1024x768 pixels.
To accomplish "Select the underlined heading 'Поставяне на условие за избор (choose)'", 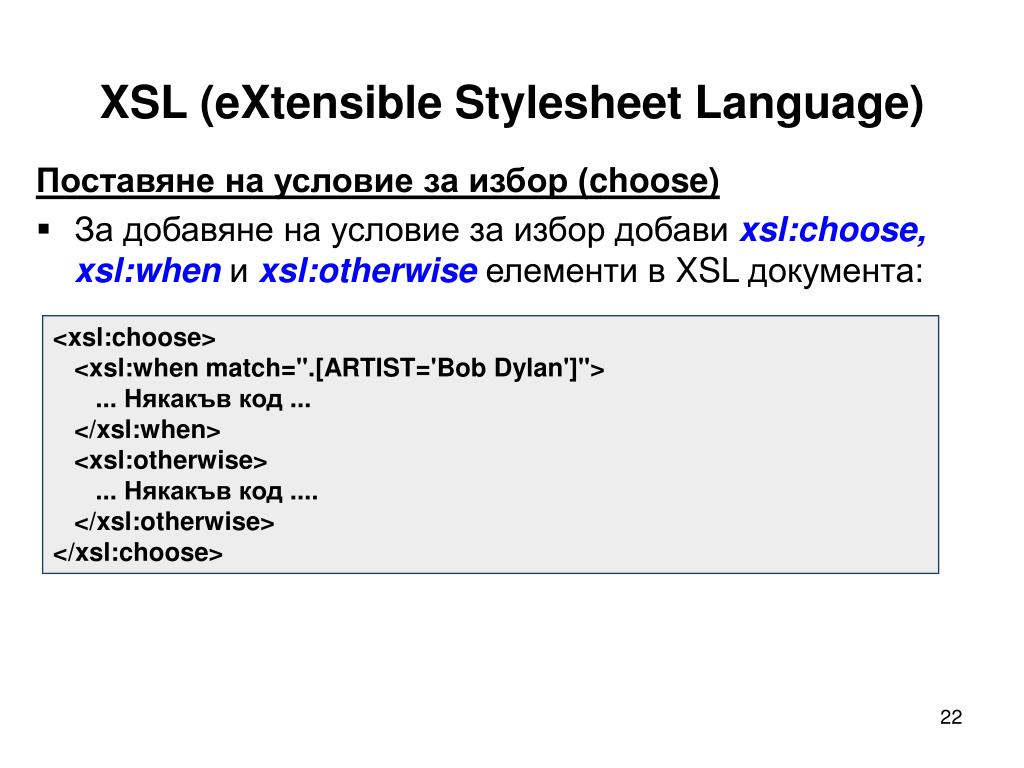I will 377,181.
